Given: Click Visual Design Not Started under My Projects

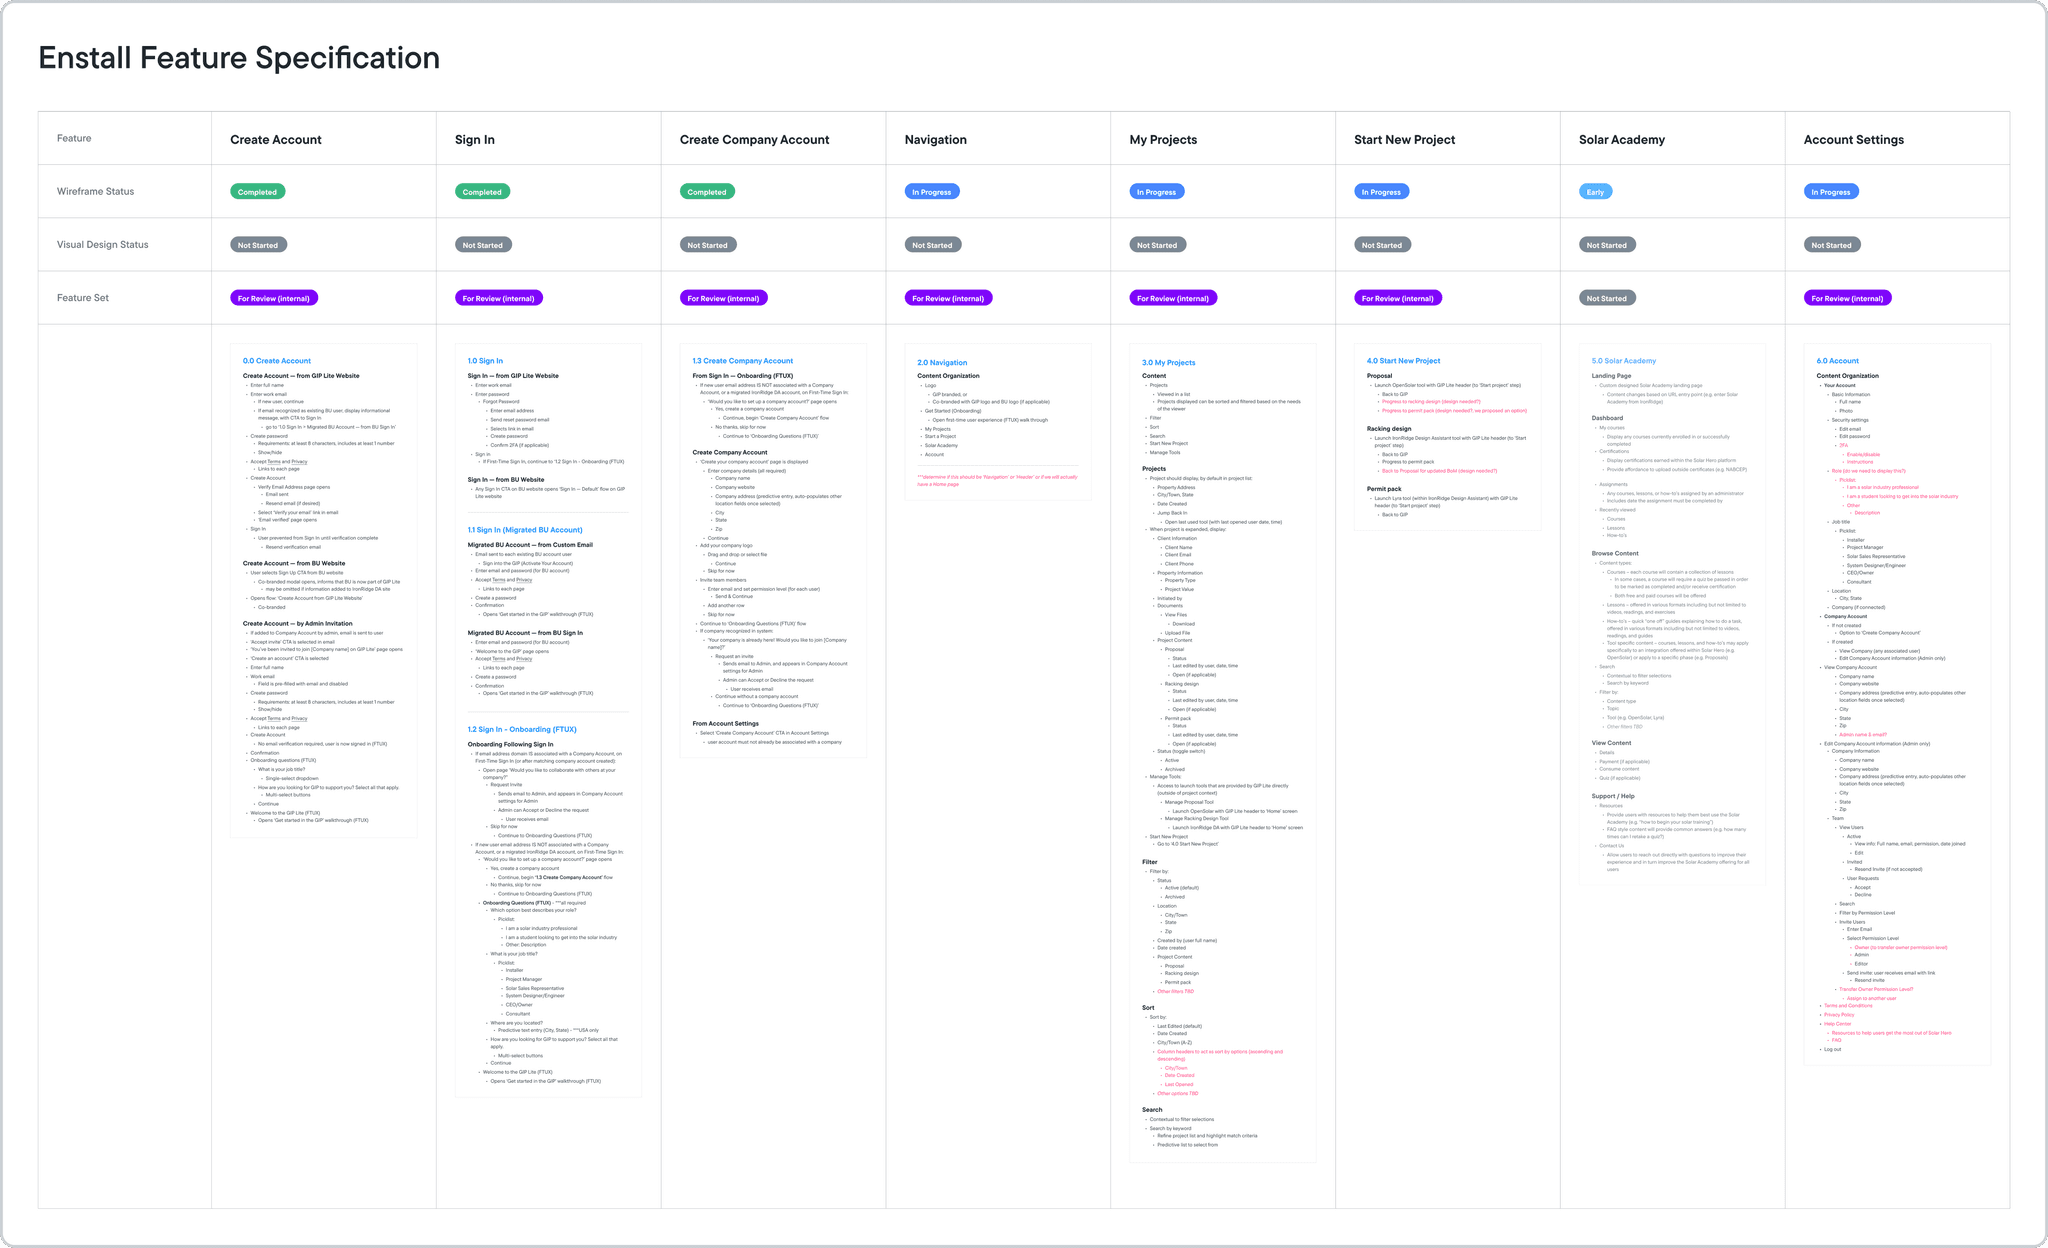Looking at the screenshot, I should 1158,245.
